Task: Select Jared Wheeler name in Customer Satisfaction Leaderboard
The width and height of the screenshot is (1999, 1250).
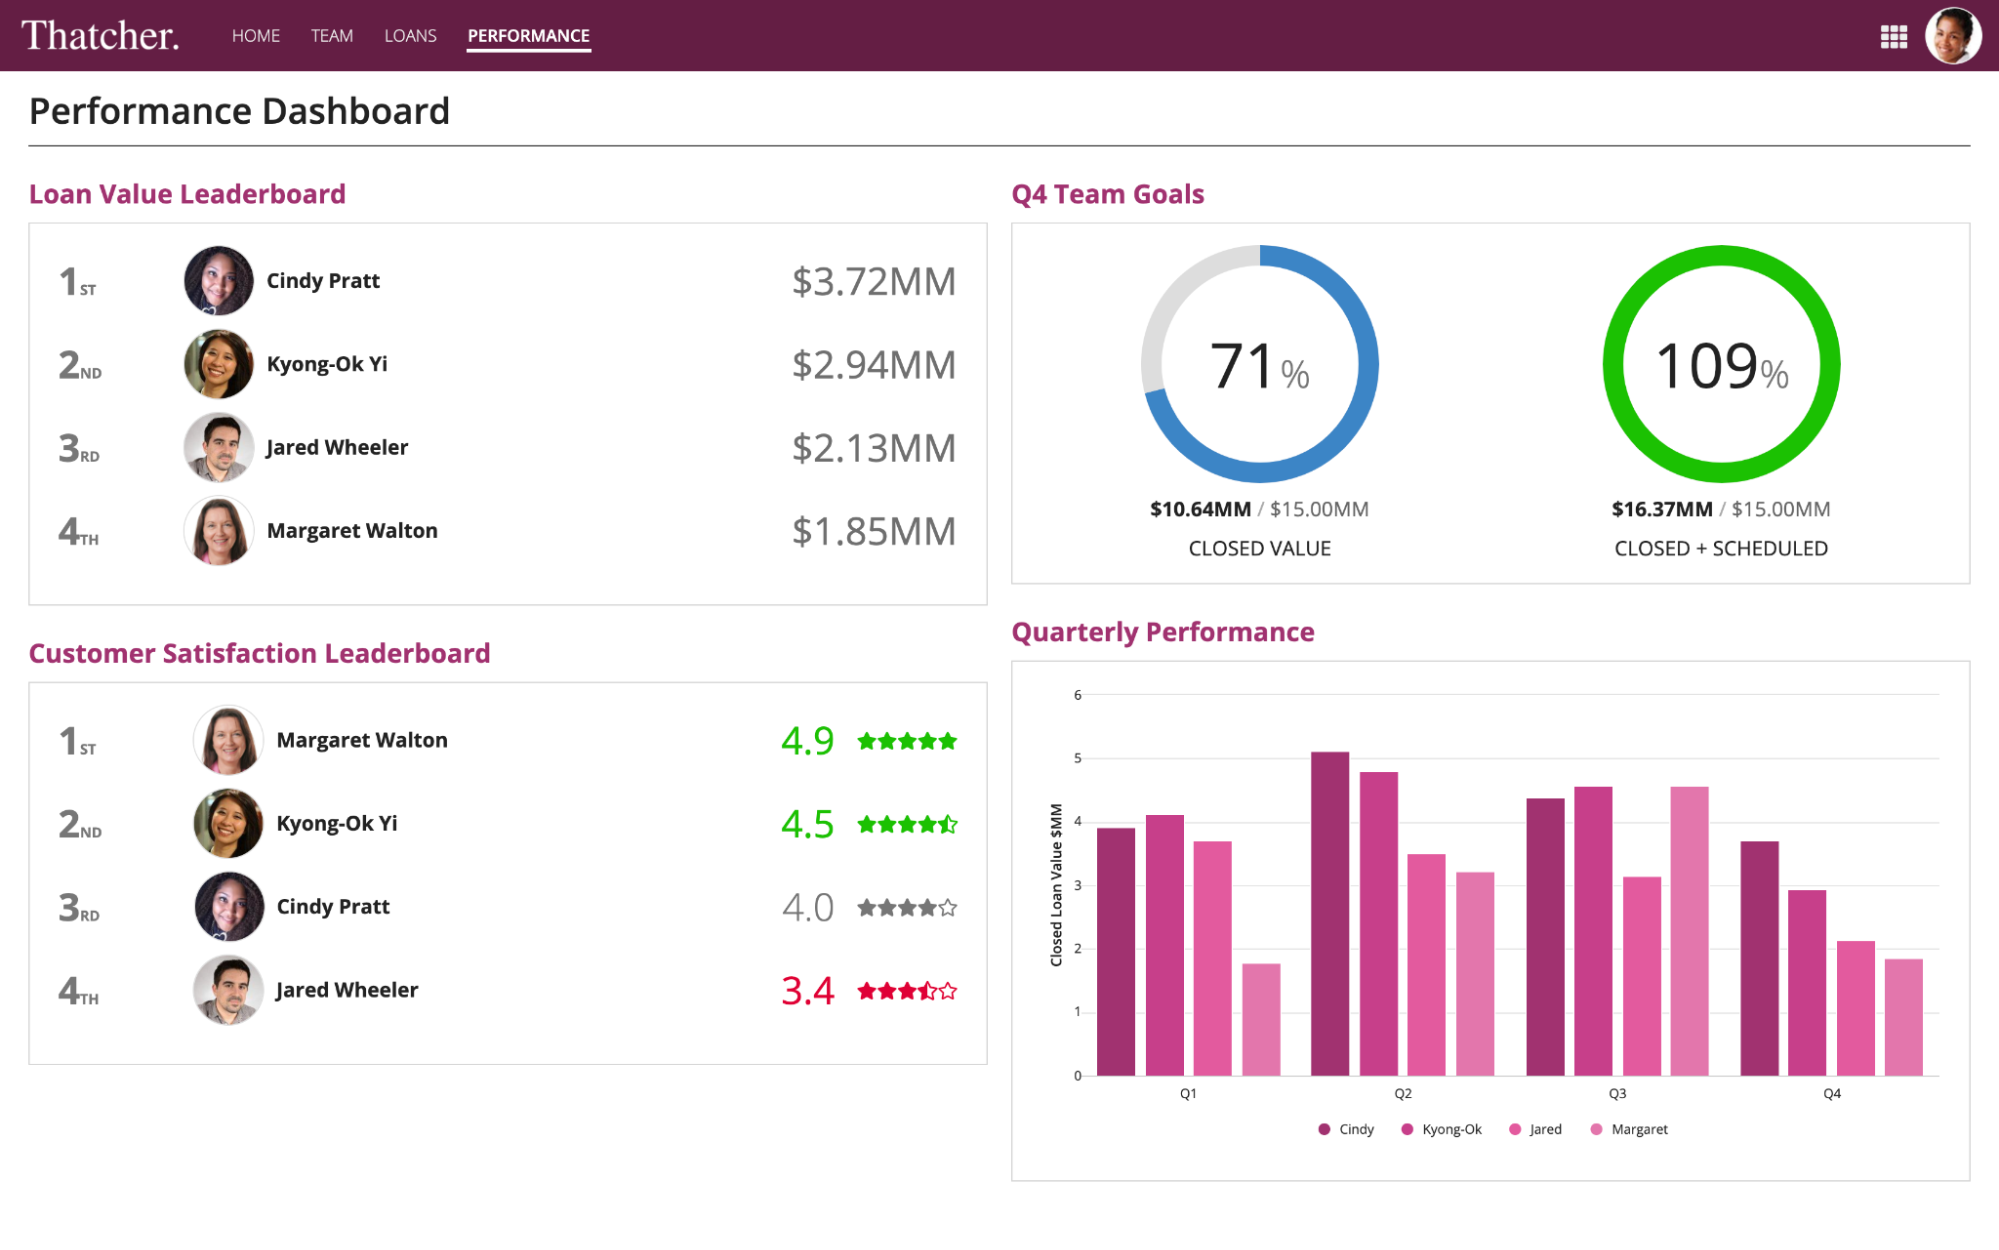Action: pyautogui.click(x=347, y=990)
